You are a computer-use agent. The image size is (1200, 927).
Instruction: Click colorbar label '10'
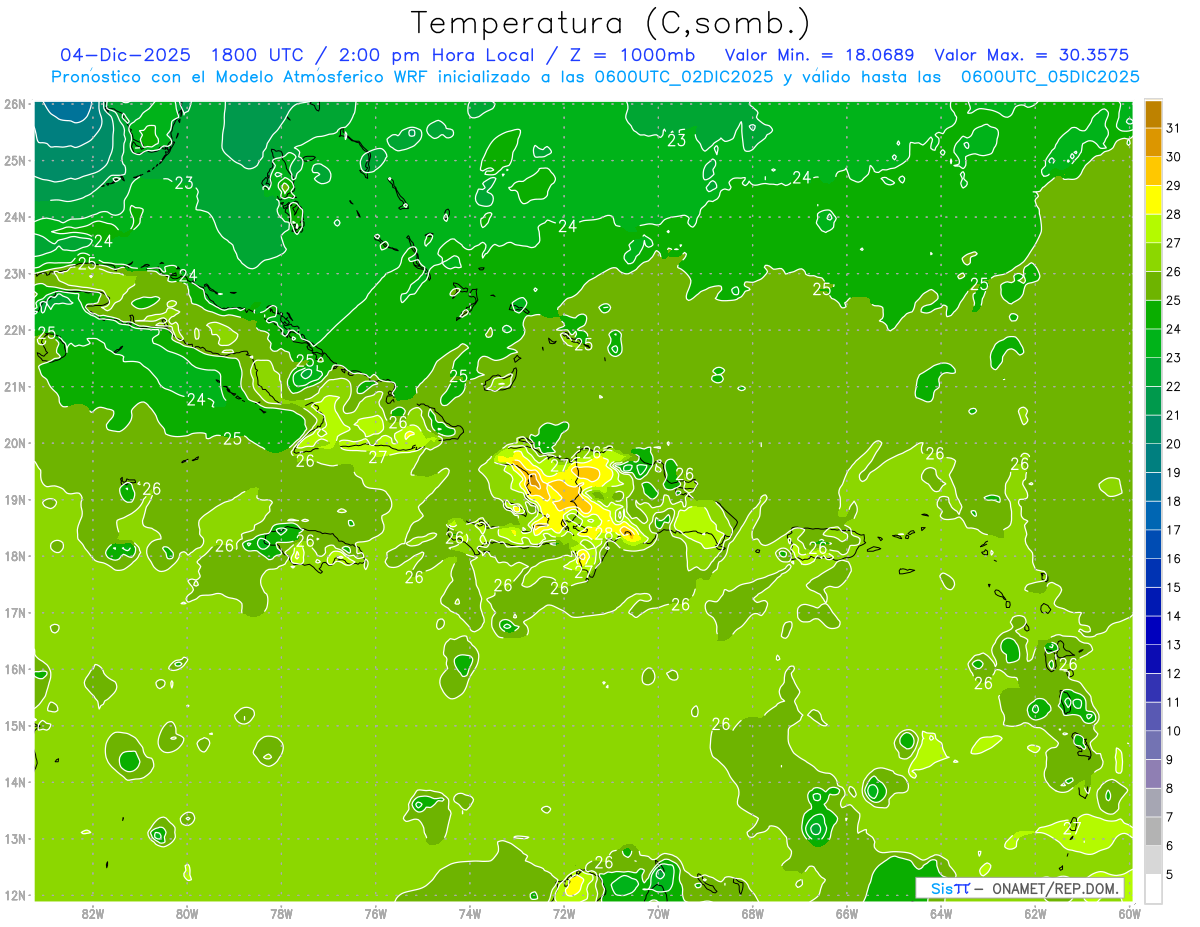click(x=1174, y=731)
